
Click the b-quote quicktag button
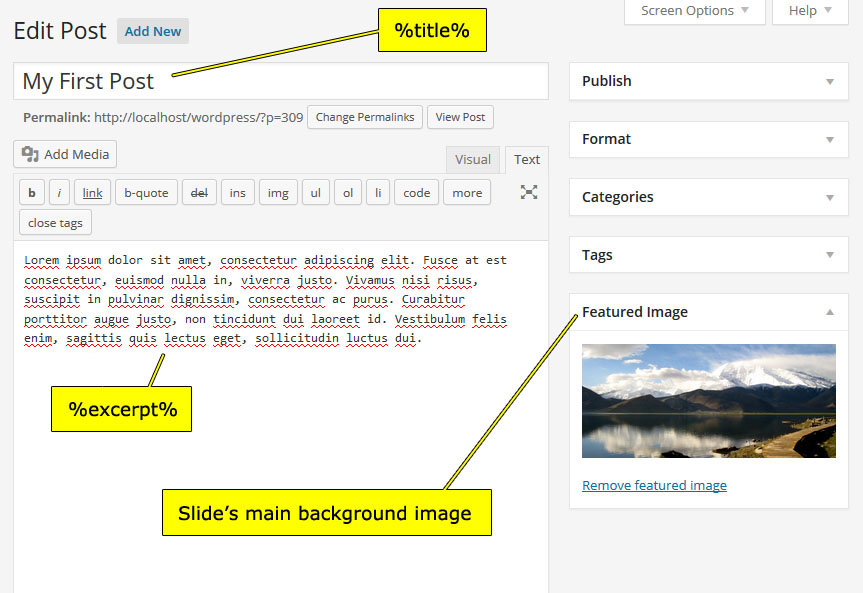146,193
